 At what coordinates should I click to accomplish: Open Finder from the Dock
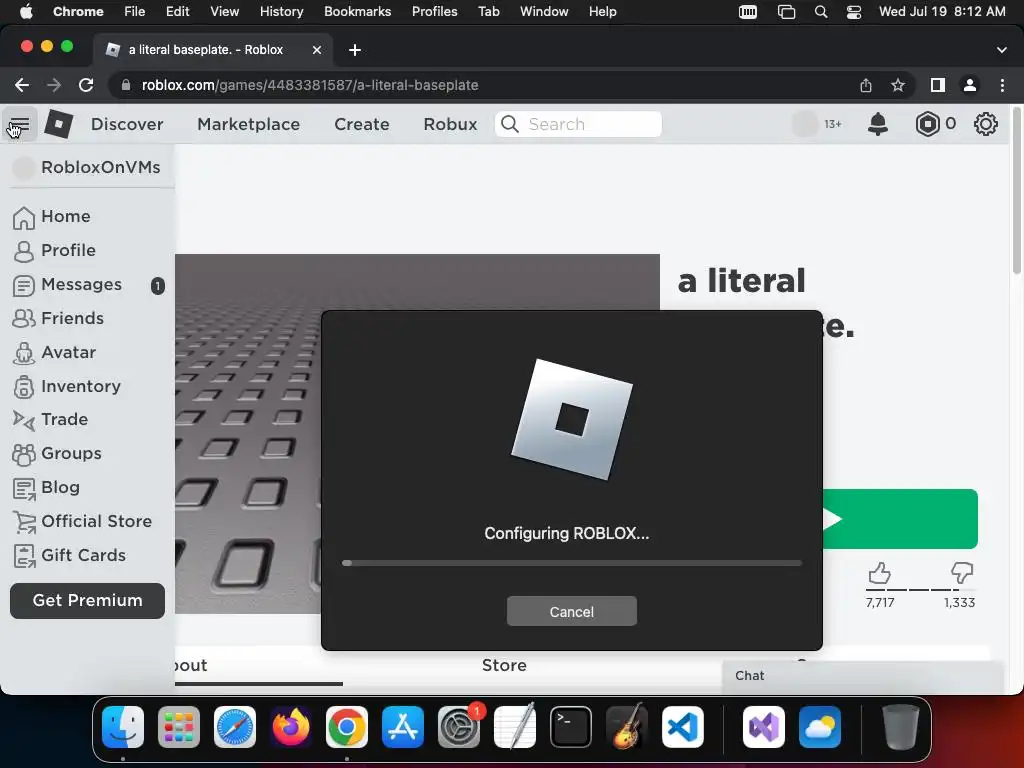[123, 727]
